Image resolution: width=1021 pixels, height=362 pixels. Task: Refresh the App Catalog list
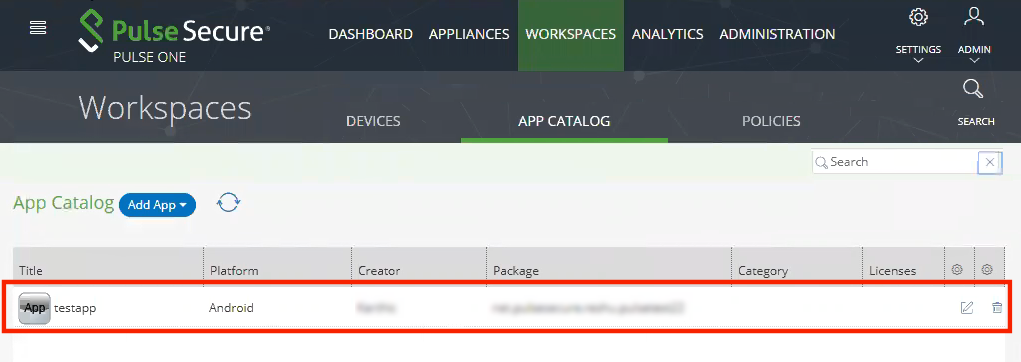[229, 202]
